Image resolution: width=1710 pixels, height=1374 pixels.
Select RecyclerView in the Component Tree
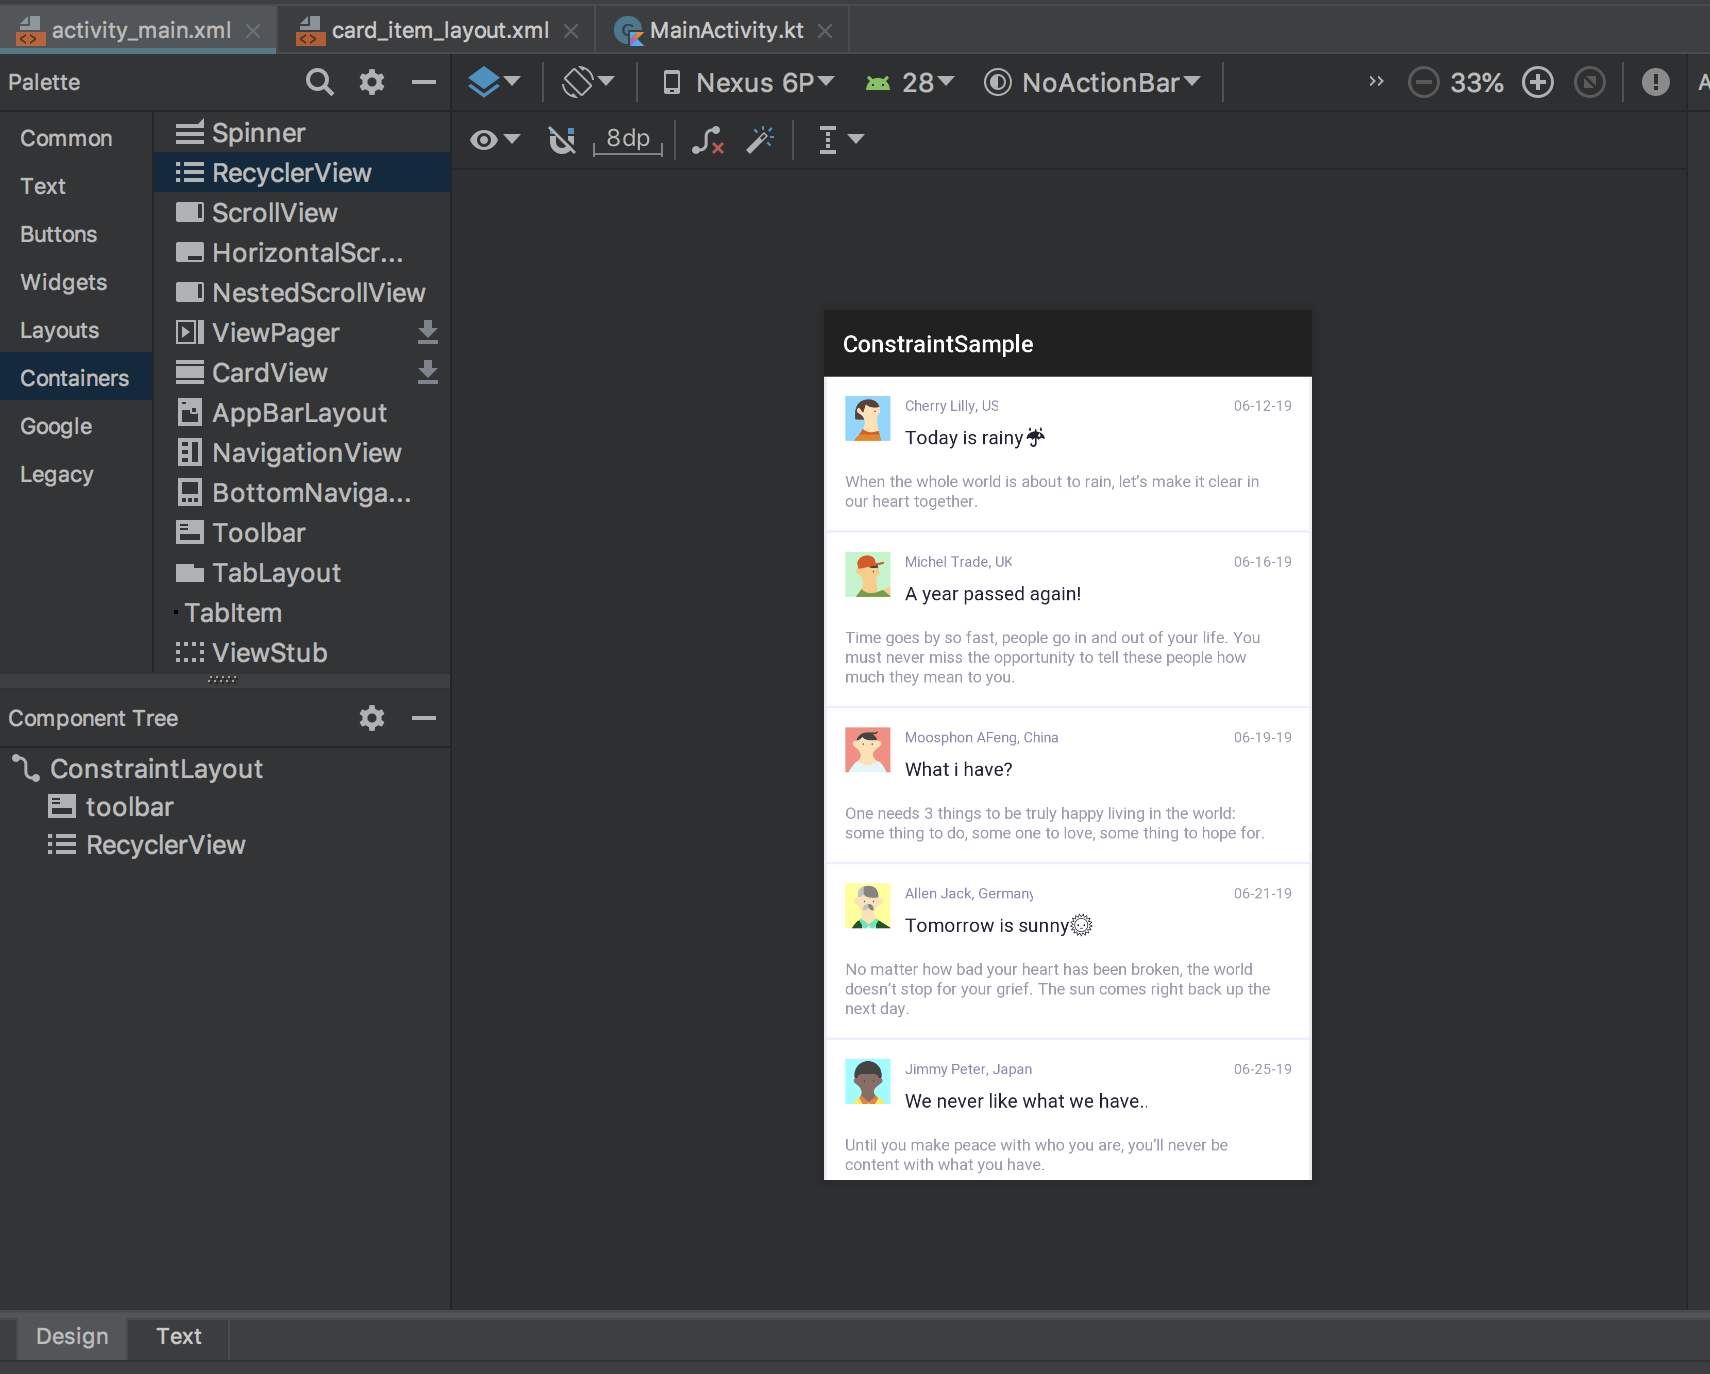click(x=165, y=845)
